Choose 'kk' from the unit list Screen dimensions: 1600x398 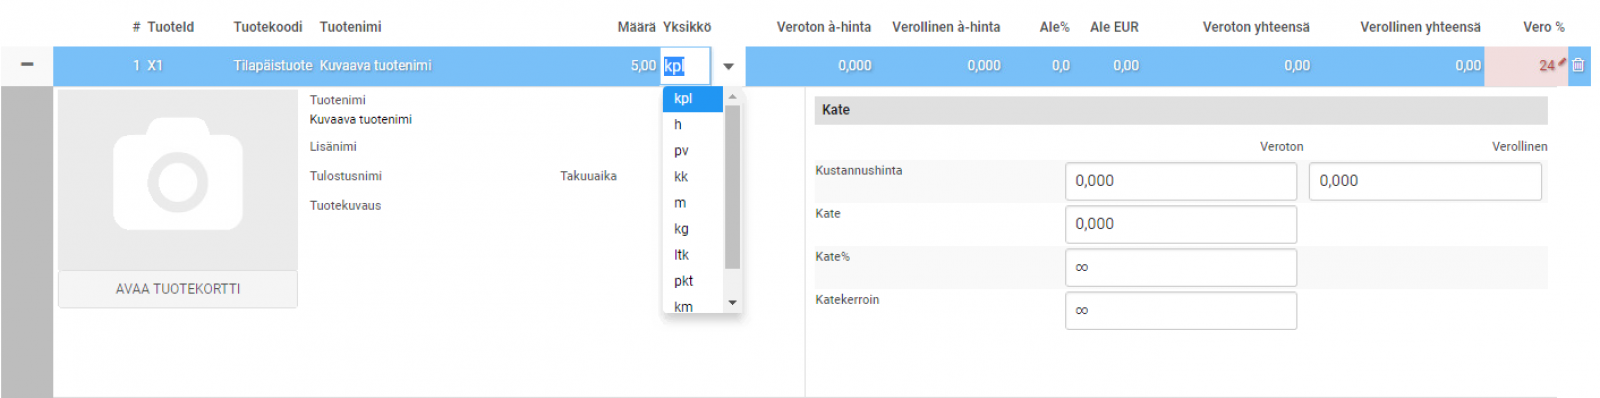[x=692, y=176]
